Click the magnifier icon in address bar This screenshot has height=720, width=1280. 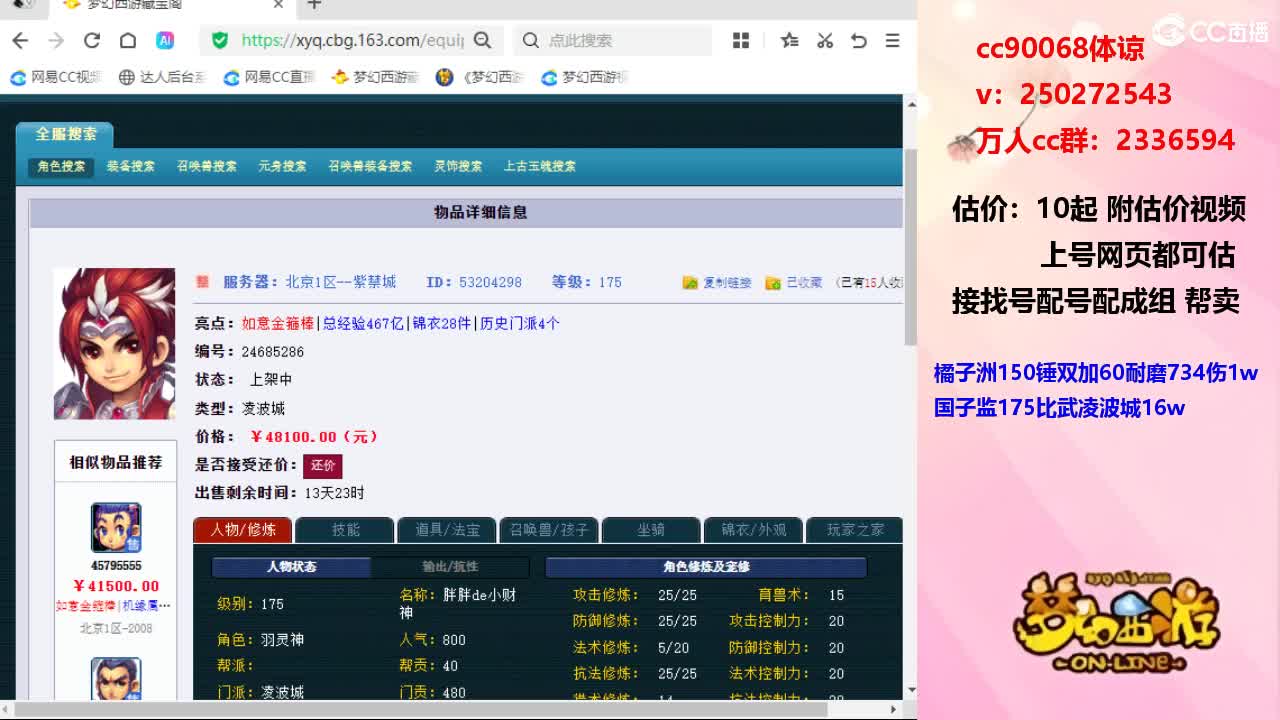[x=482, y=40]
